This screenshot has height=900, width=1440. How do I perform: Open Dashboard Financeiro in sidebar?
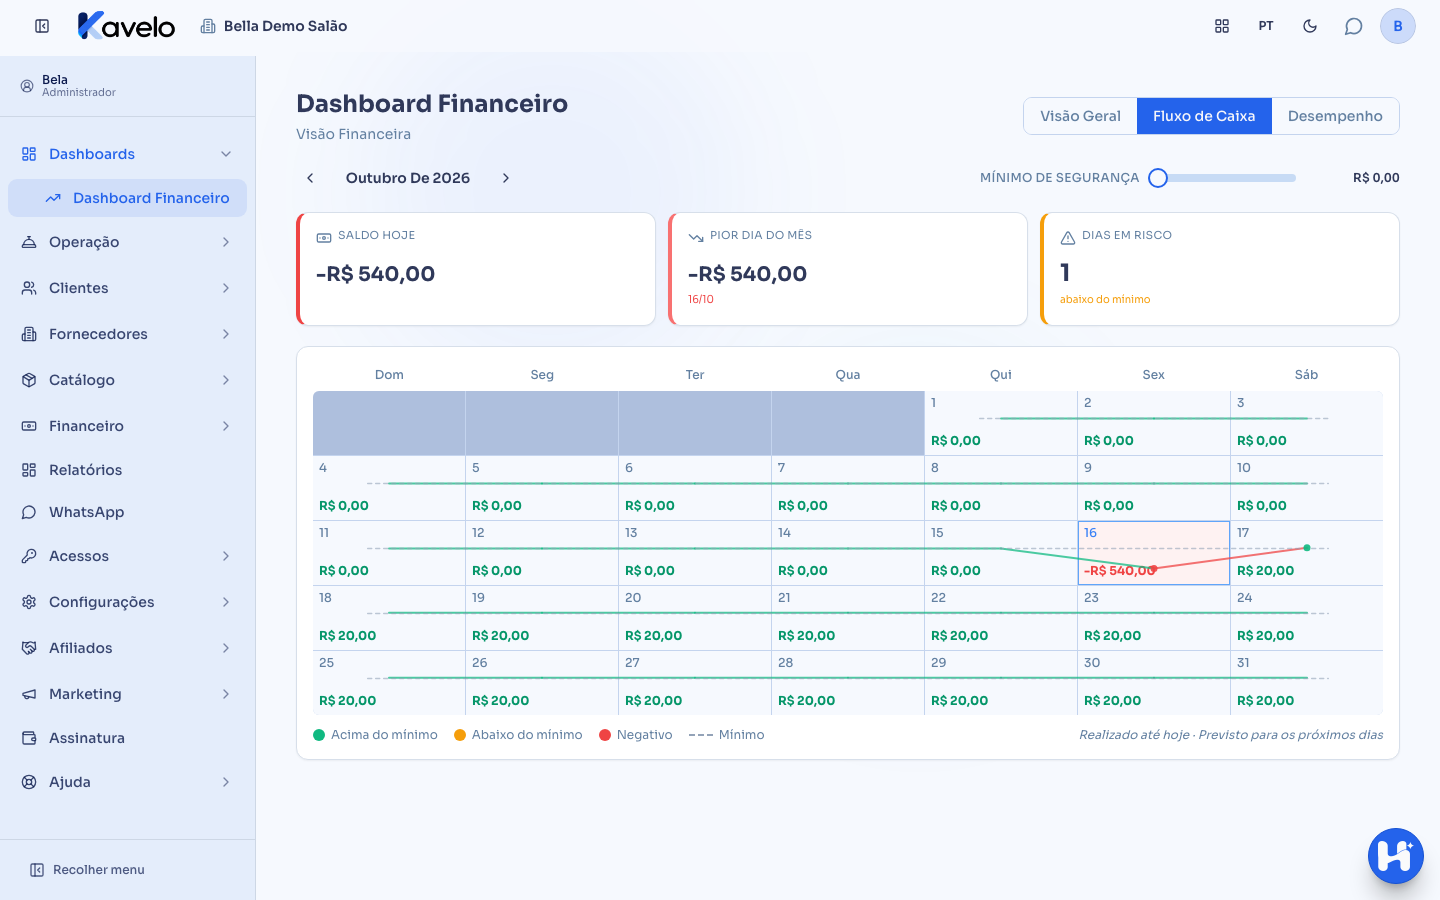(127, 198)
